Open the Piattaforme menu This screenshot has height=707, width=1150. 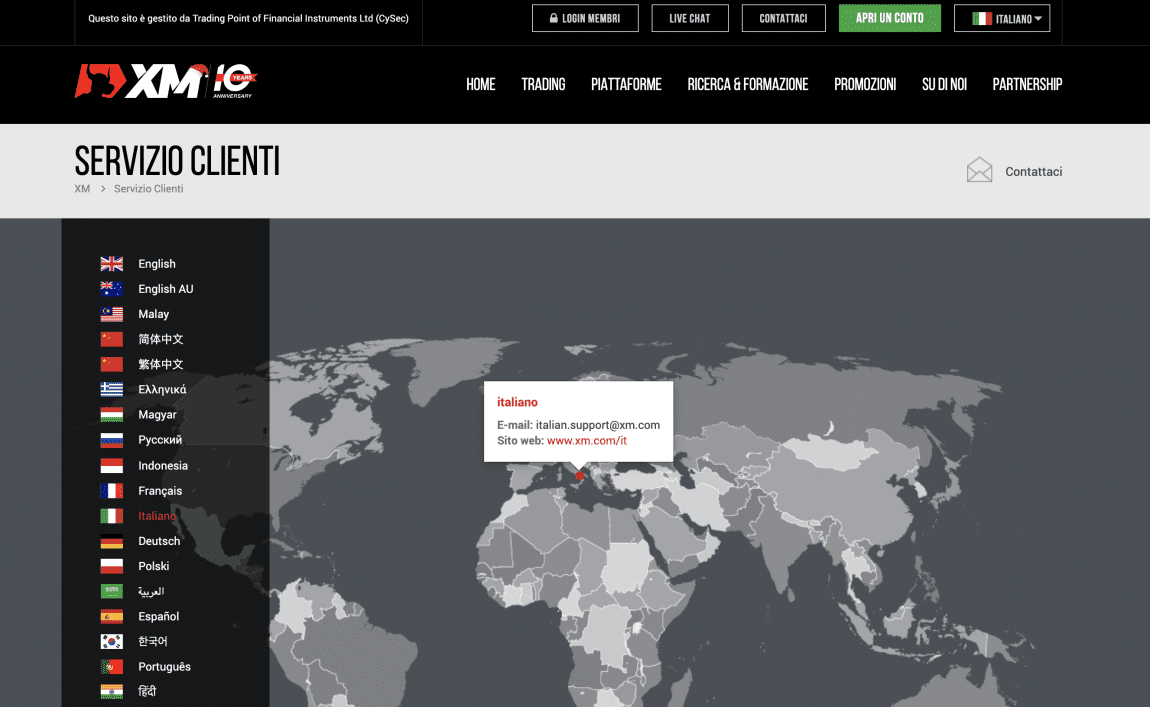click(x=626, y=85)
